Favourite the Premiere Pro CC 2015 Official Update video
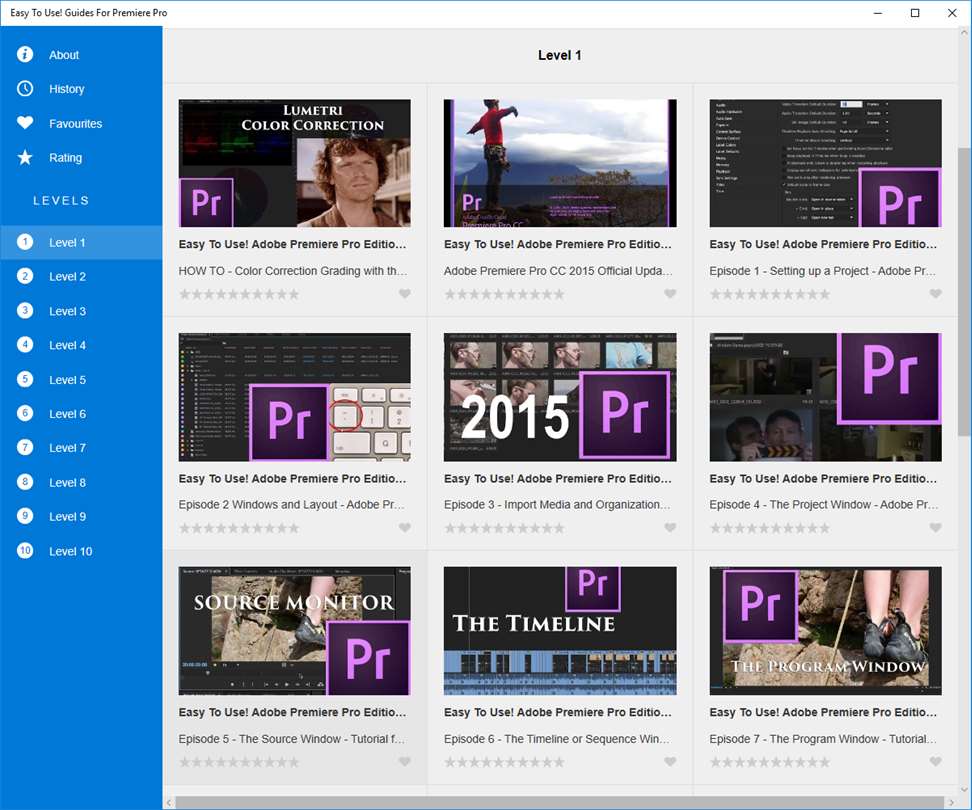972x810 pixels. pyautogui.click(x=670, y=294)
